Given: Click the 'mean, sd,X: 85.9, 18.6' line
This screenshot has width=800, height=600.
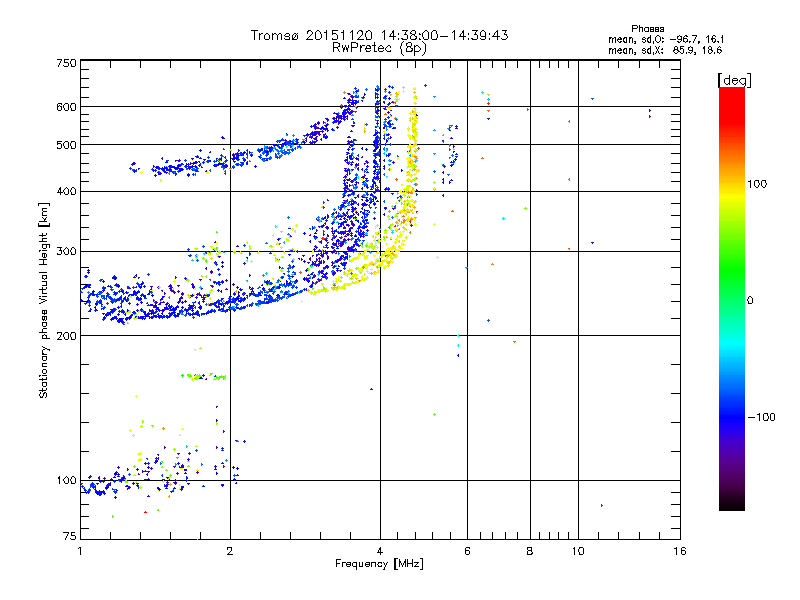Looking at the screenshot, I should [665, 50].
